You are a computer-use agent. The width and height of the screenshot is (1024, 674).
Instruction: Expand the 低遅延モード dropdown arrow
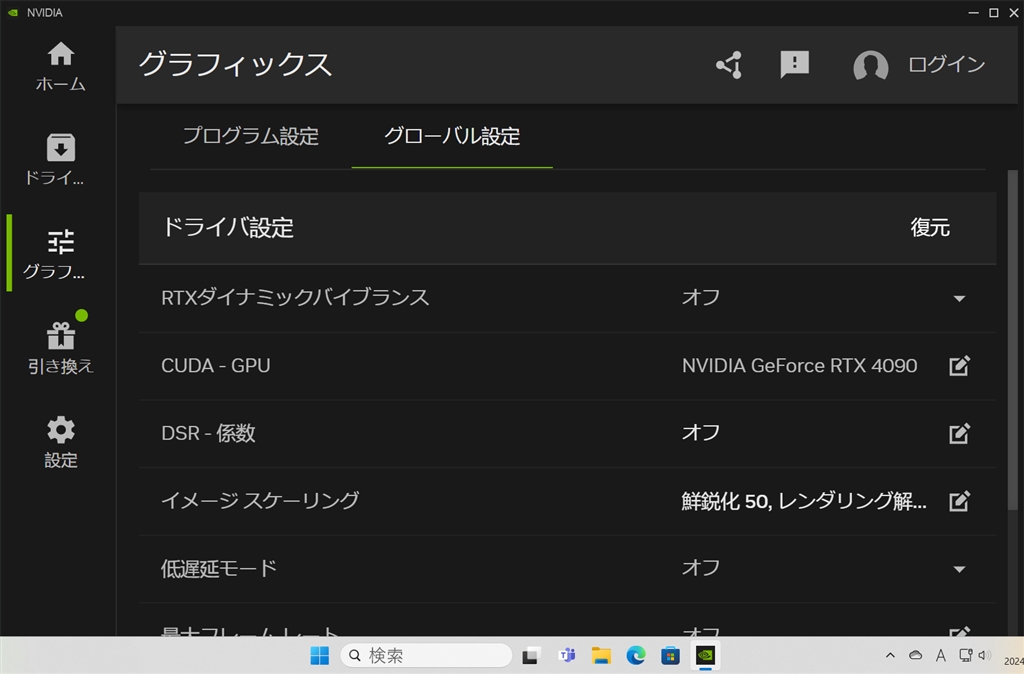click(959, 569)
